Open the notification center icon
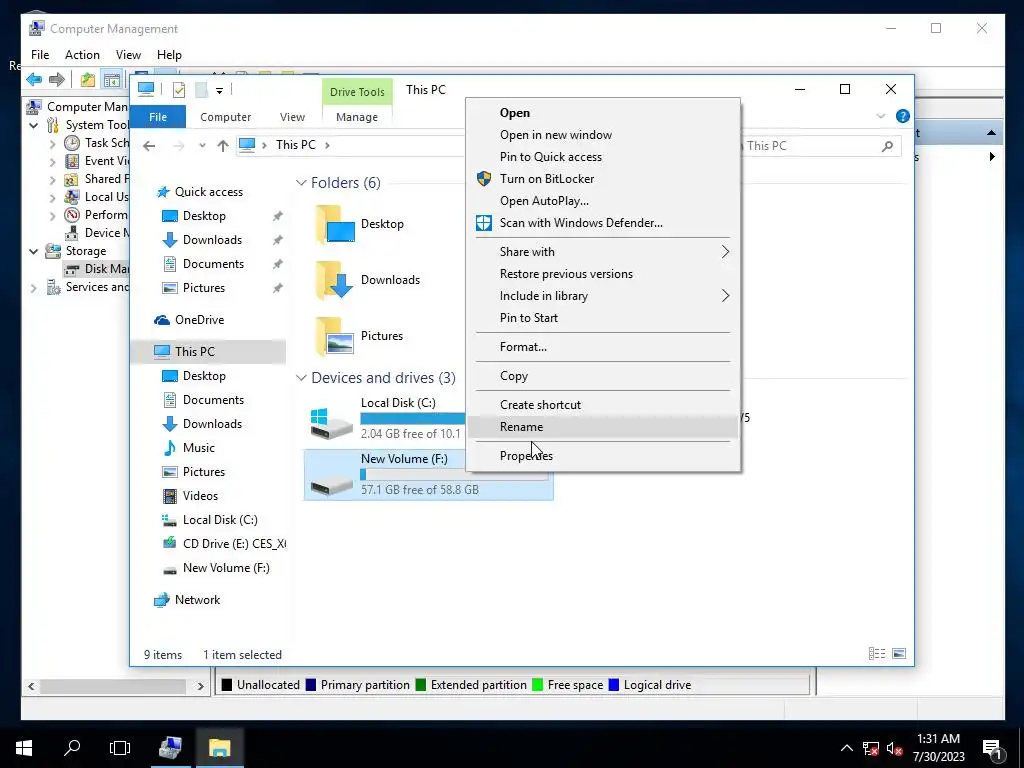The image size is (1024, 768). tap(993, 750)
